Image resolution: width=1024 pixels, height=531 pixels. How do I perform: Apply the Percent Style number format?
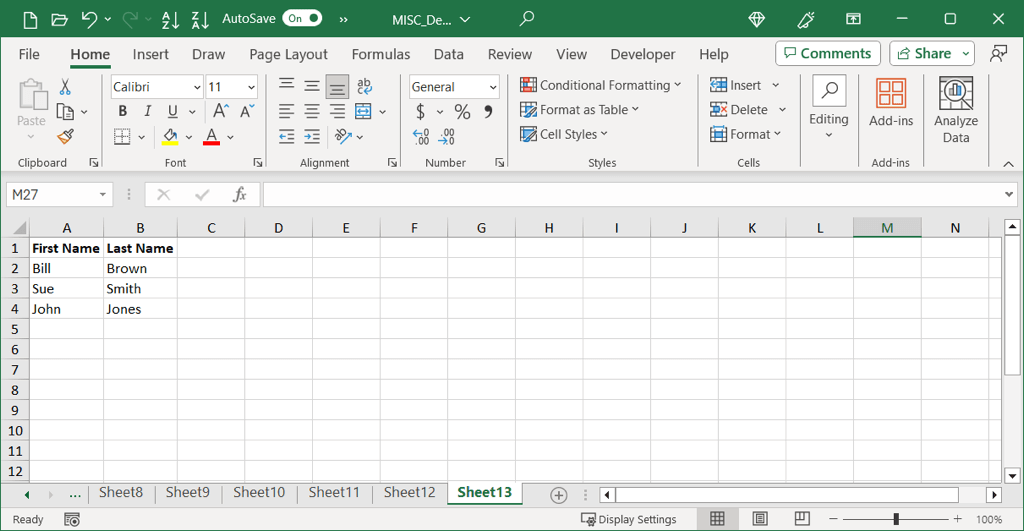point(462,112)
